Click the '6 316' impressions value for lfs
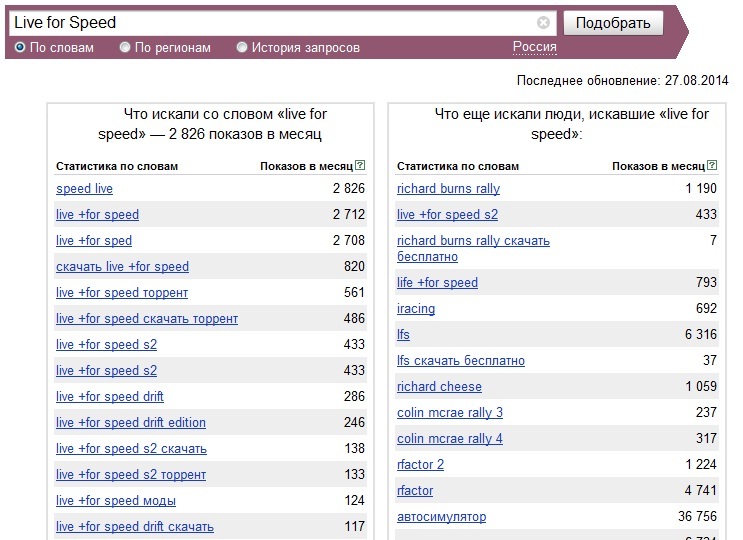The height and width of the screenshot is (540, 743). coord(700,334)
